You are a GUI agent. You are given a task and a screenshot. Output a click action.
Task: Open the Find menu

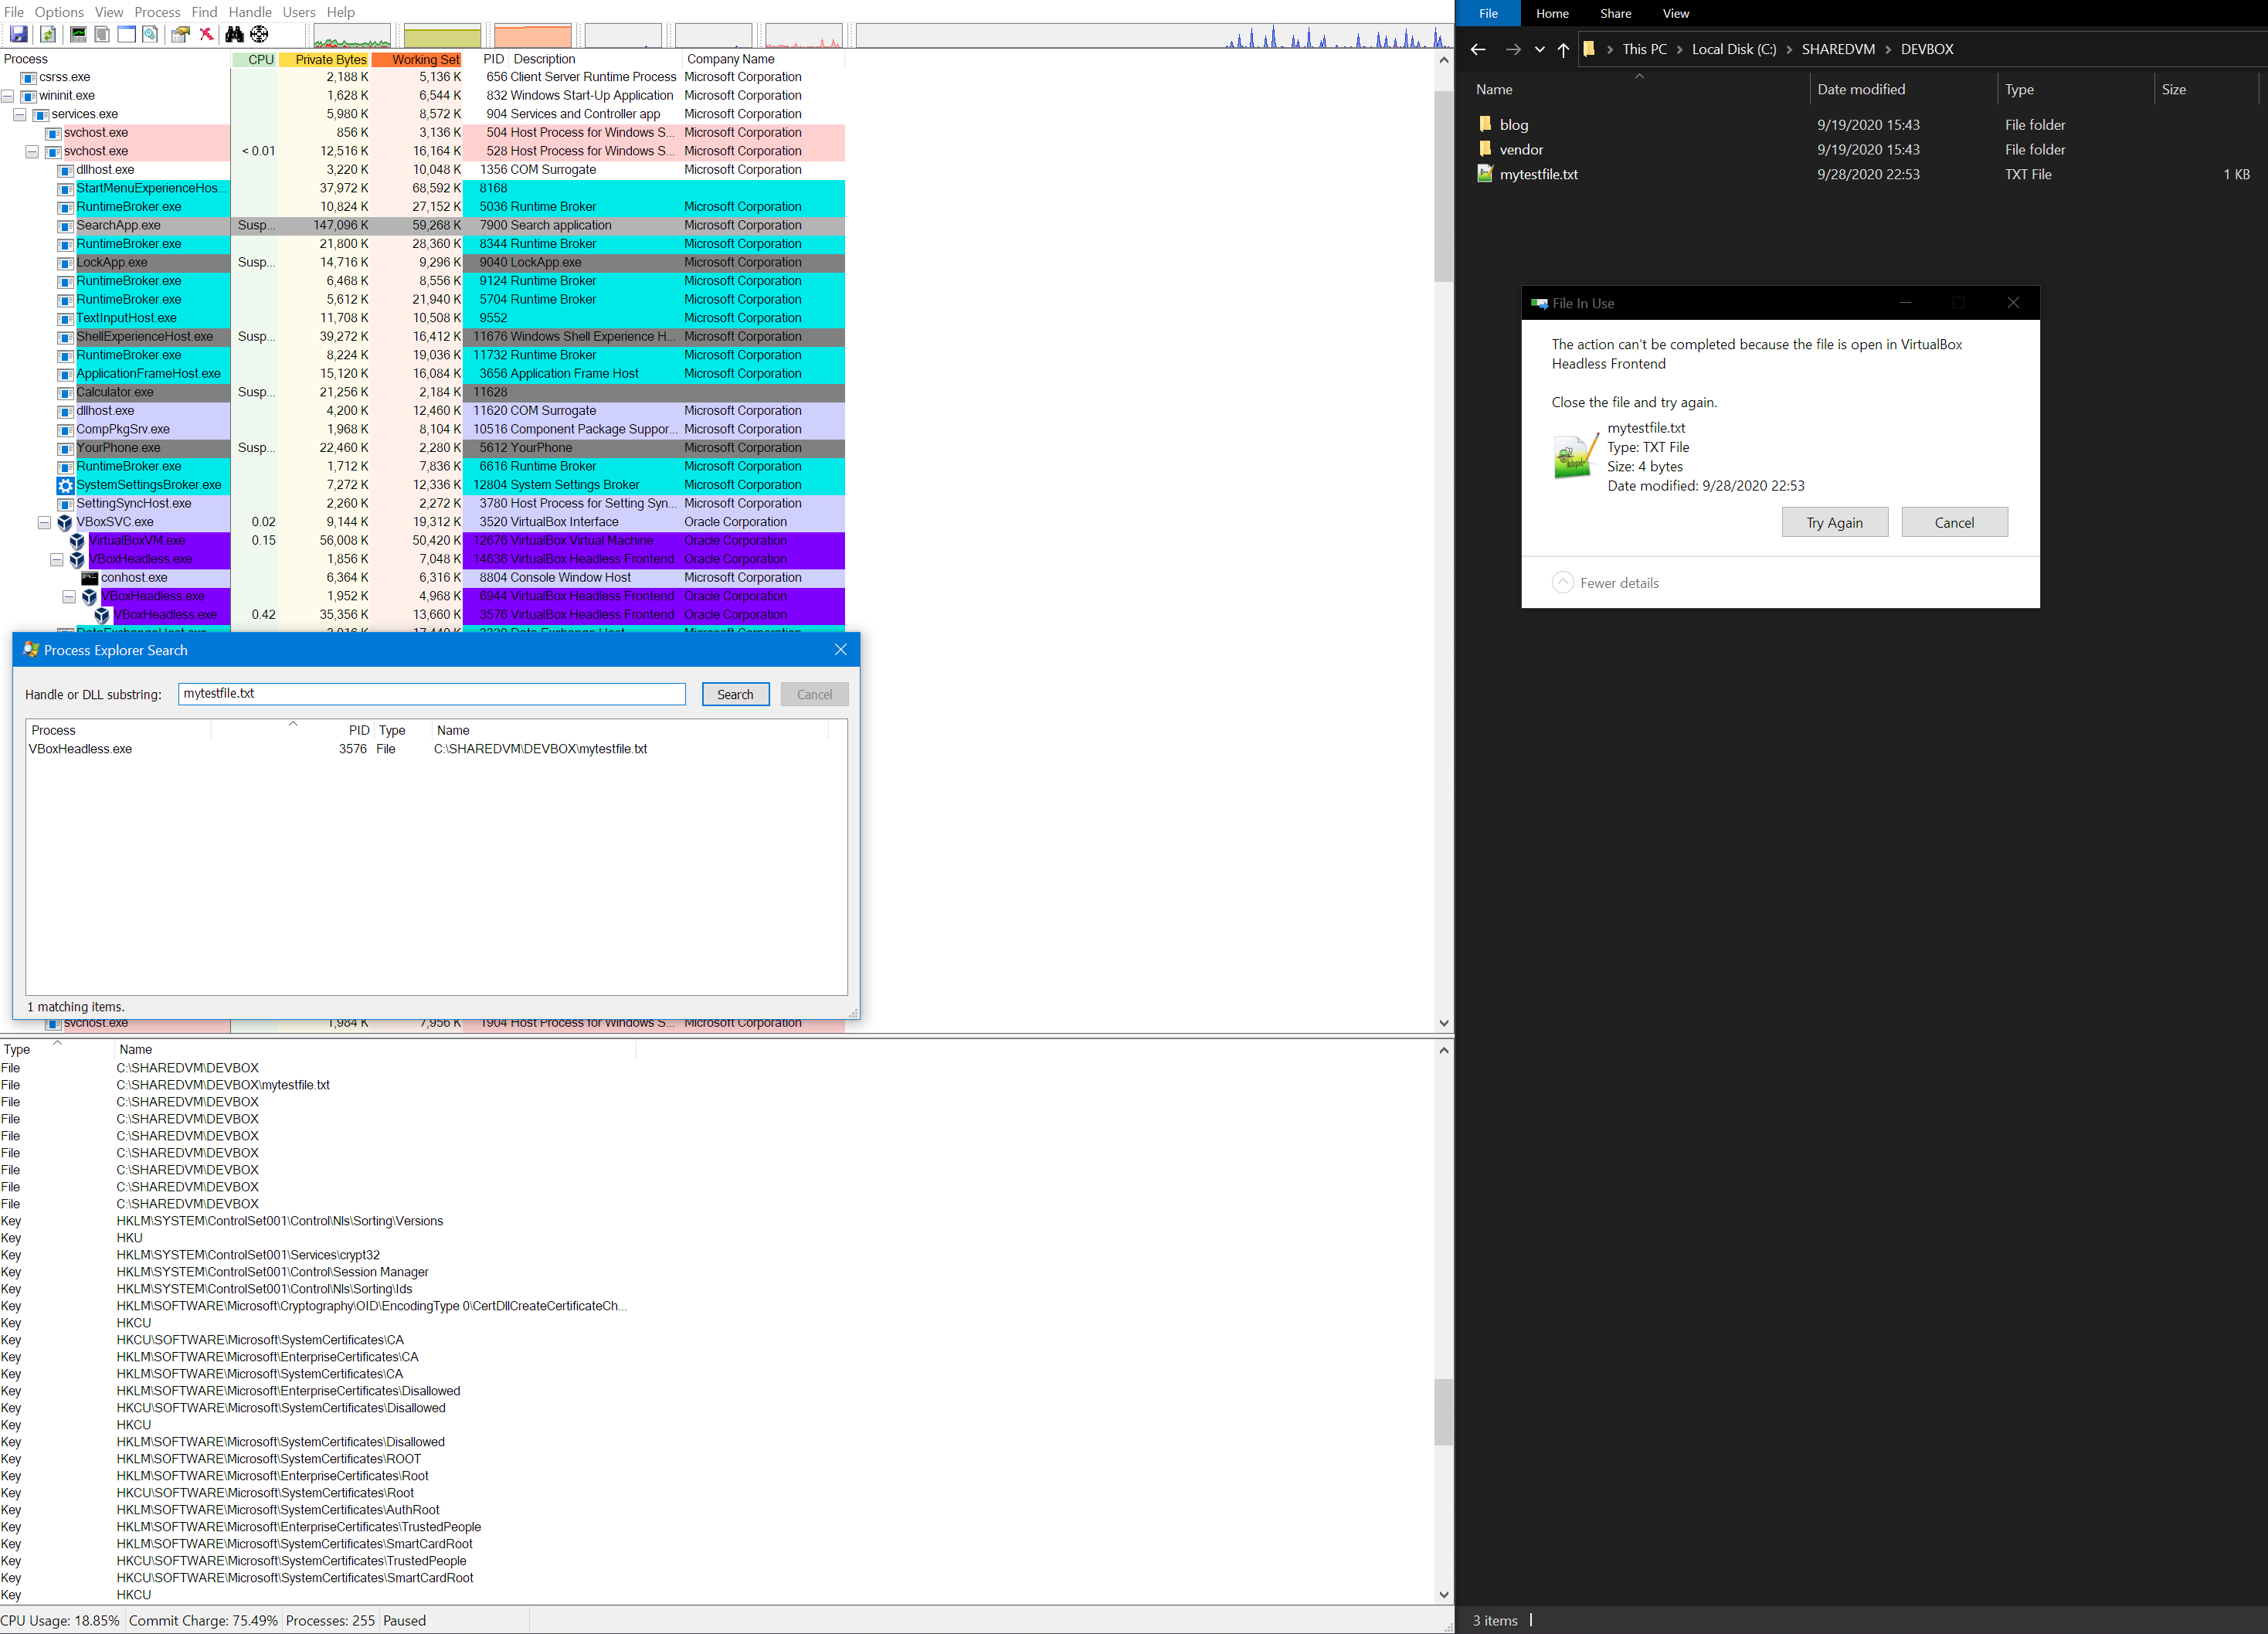204,12
